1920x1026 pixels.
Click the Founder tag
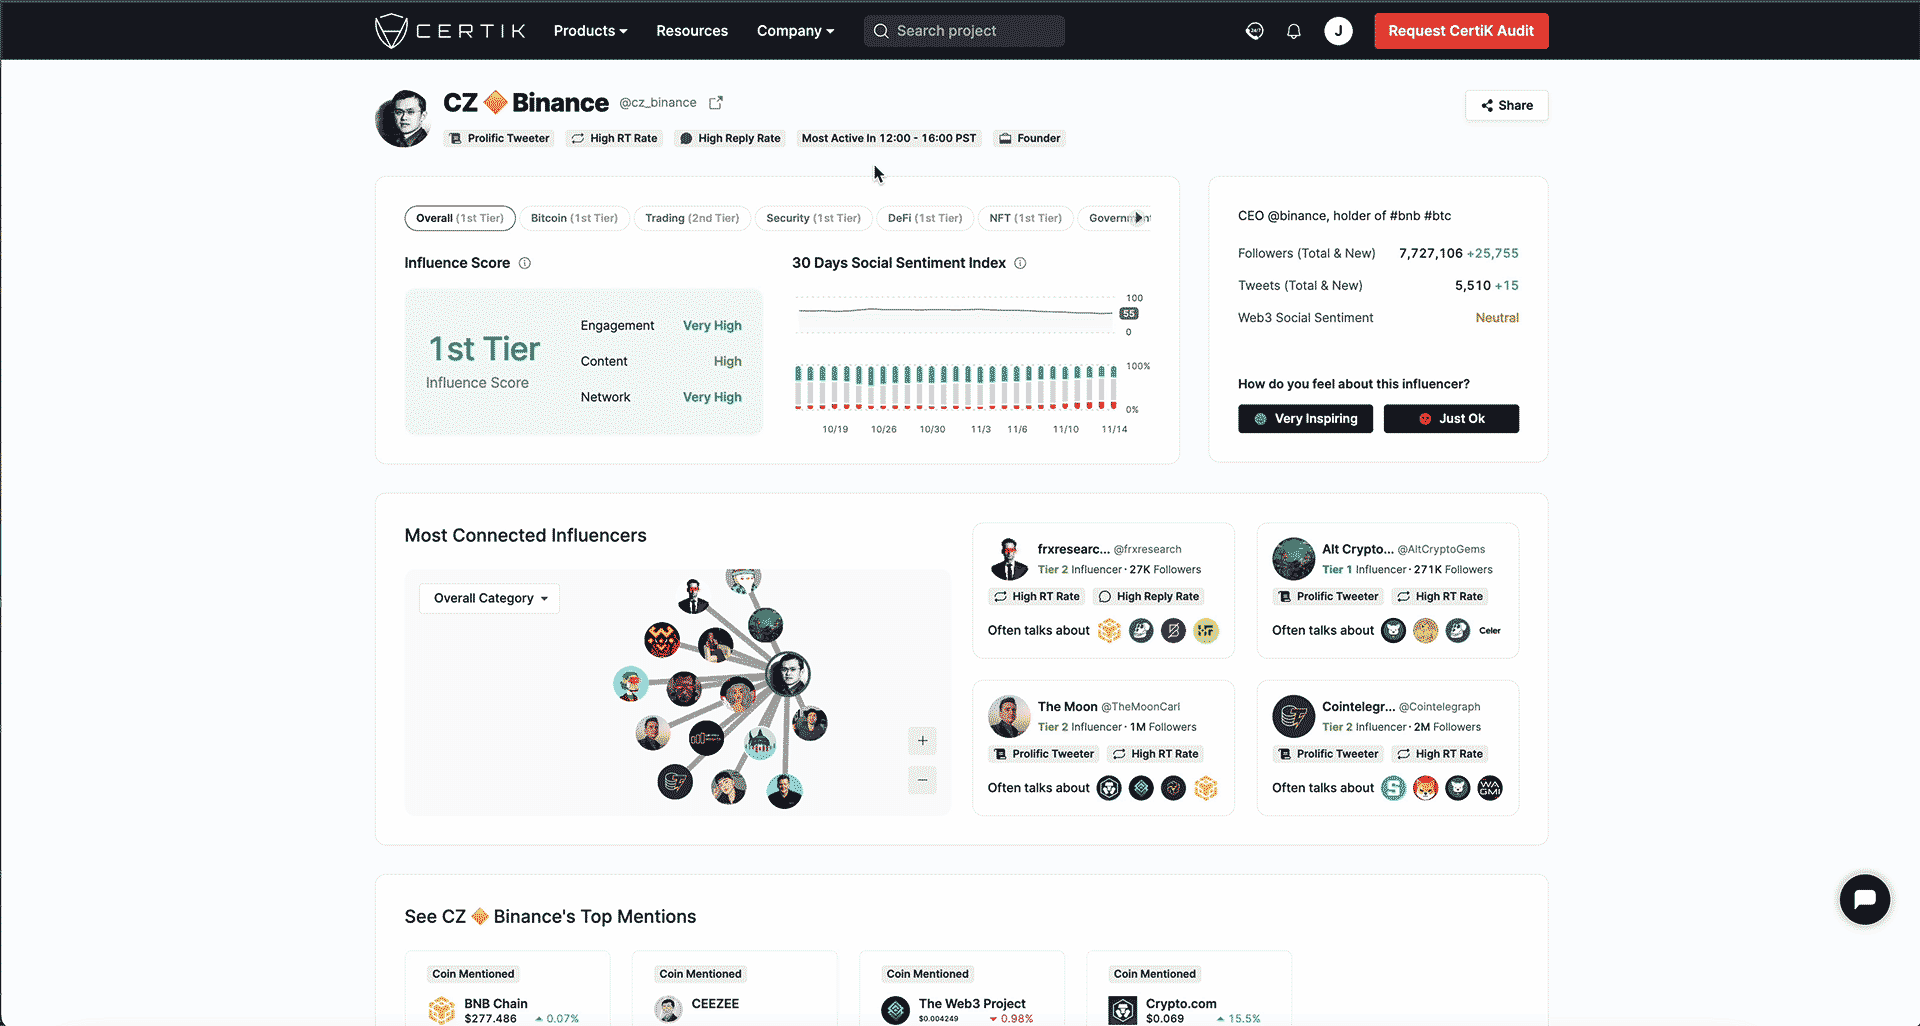pyautogui.click(x=1030, y=138)
